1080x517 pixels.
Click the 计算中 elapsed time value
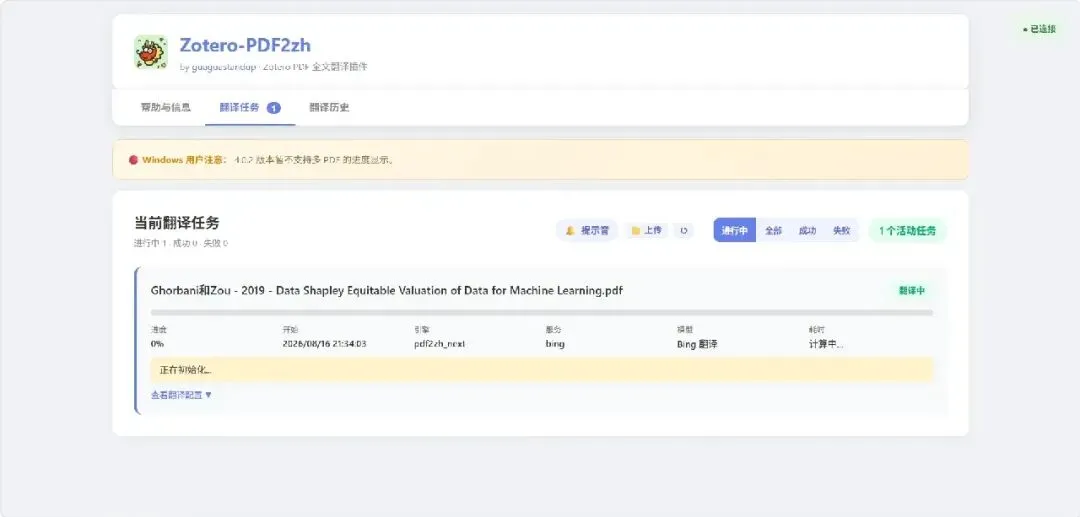pos(826,344)
